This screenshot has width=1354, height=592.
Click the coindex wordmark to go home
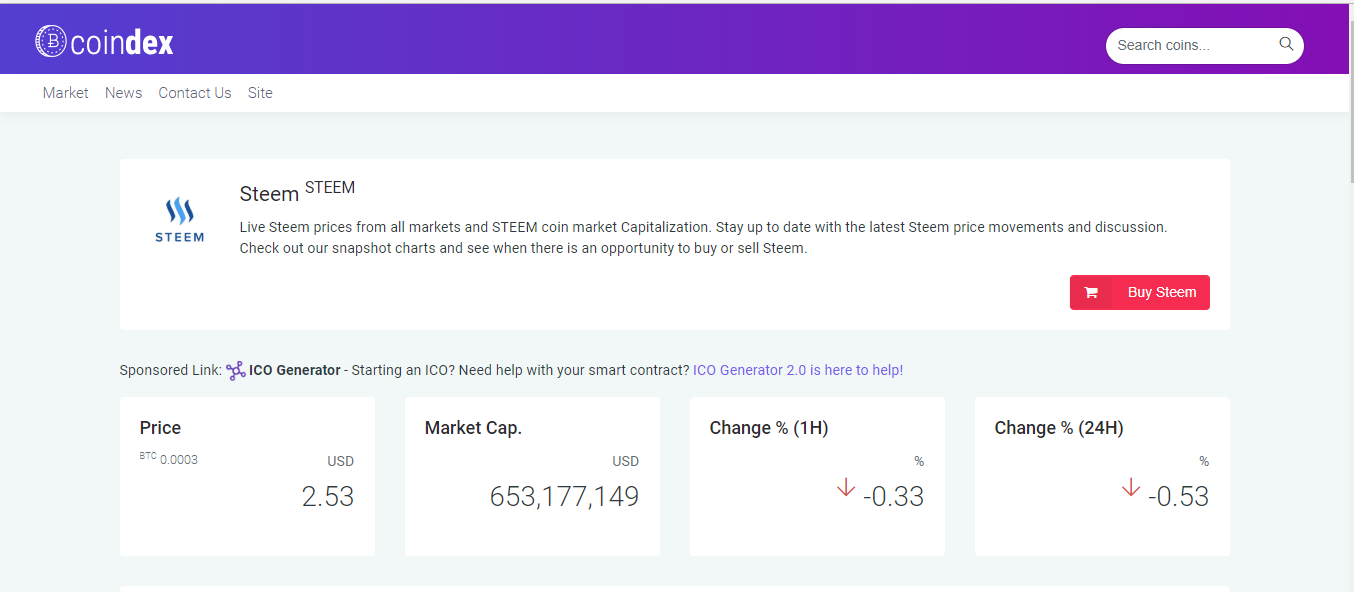click(122, 42)
